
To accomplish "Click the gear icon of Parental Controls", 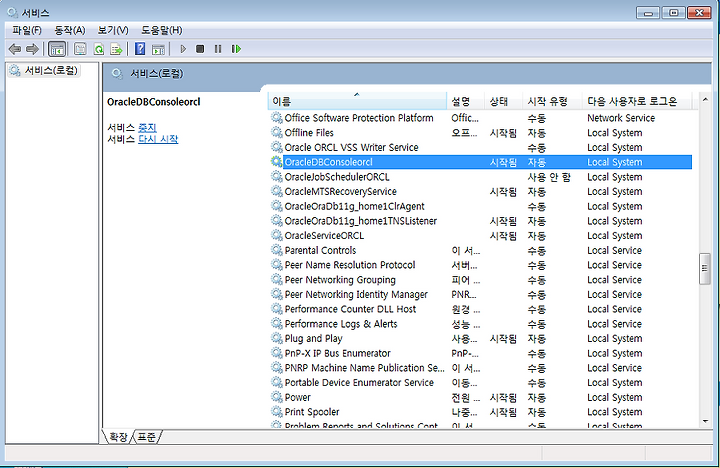I will coord(276,250).
